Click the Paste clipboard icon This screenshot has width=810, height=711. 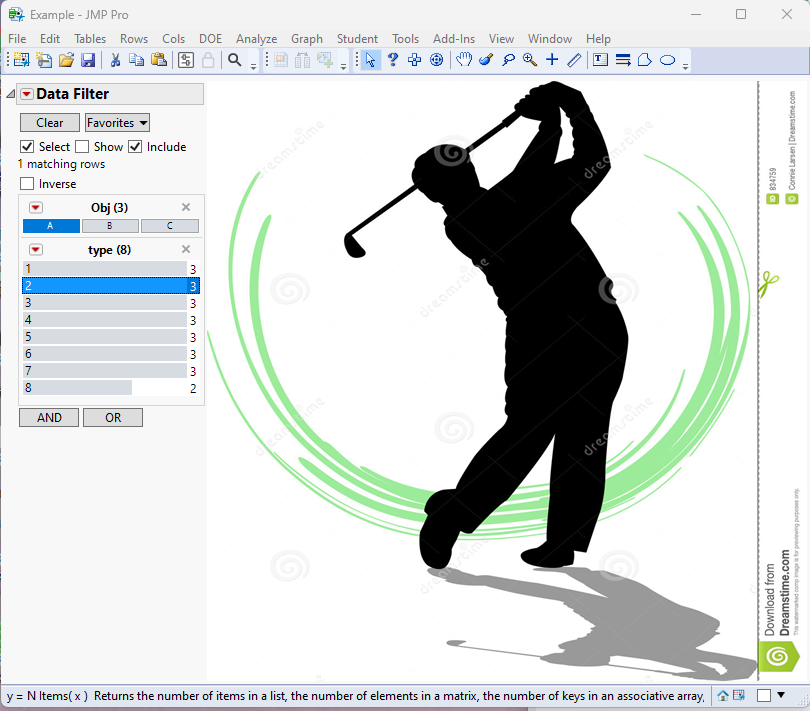click(x=159, y=60)
